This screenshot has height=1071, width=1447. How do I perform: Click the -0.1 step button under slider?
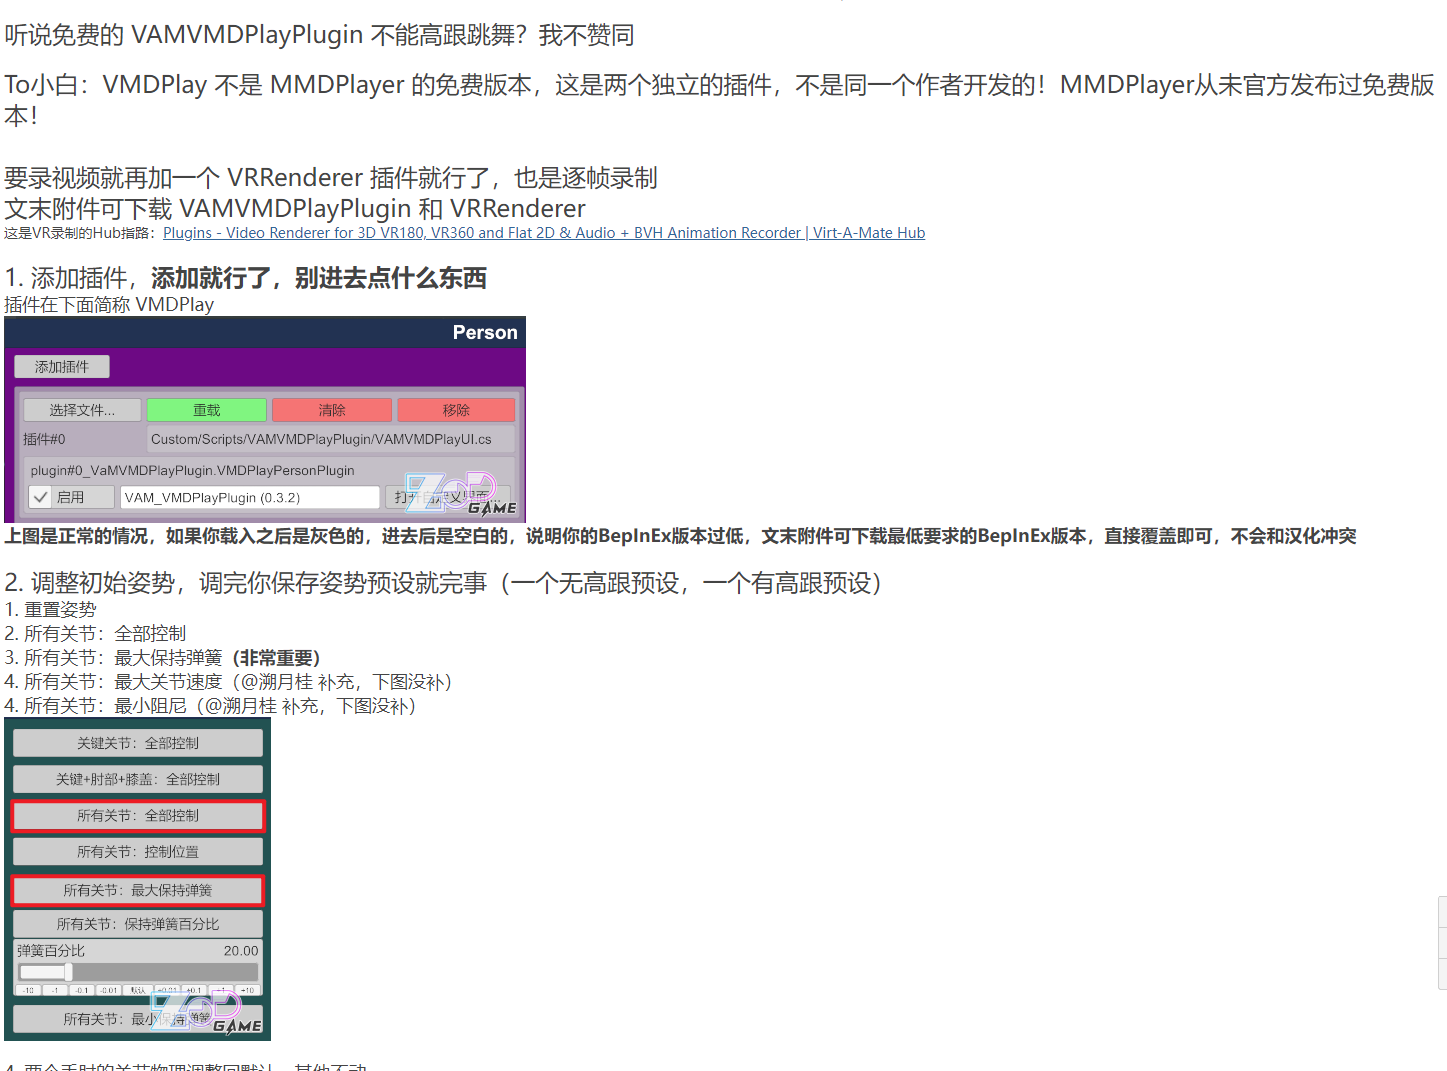[82, 990]
